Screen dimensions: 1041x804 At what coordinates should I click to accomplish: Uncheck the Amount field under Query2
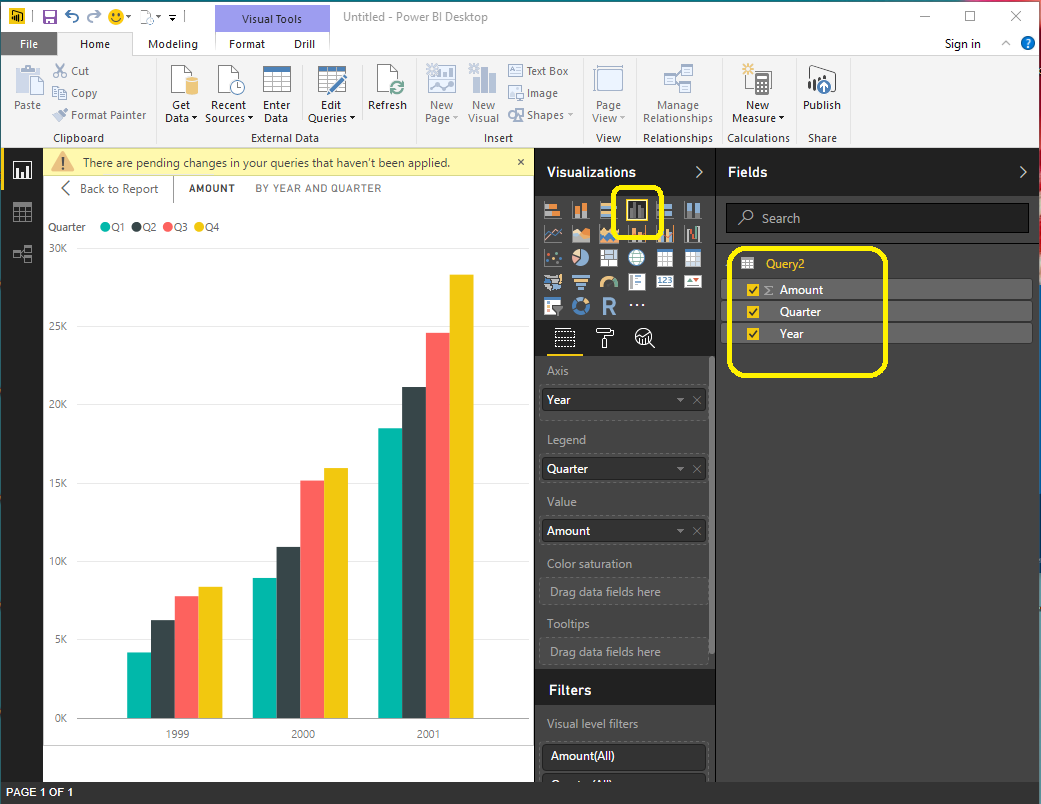pos(753,289)
